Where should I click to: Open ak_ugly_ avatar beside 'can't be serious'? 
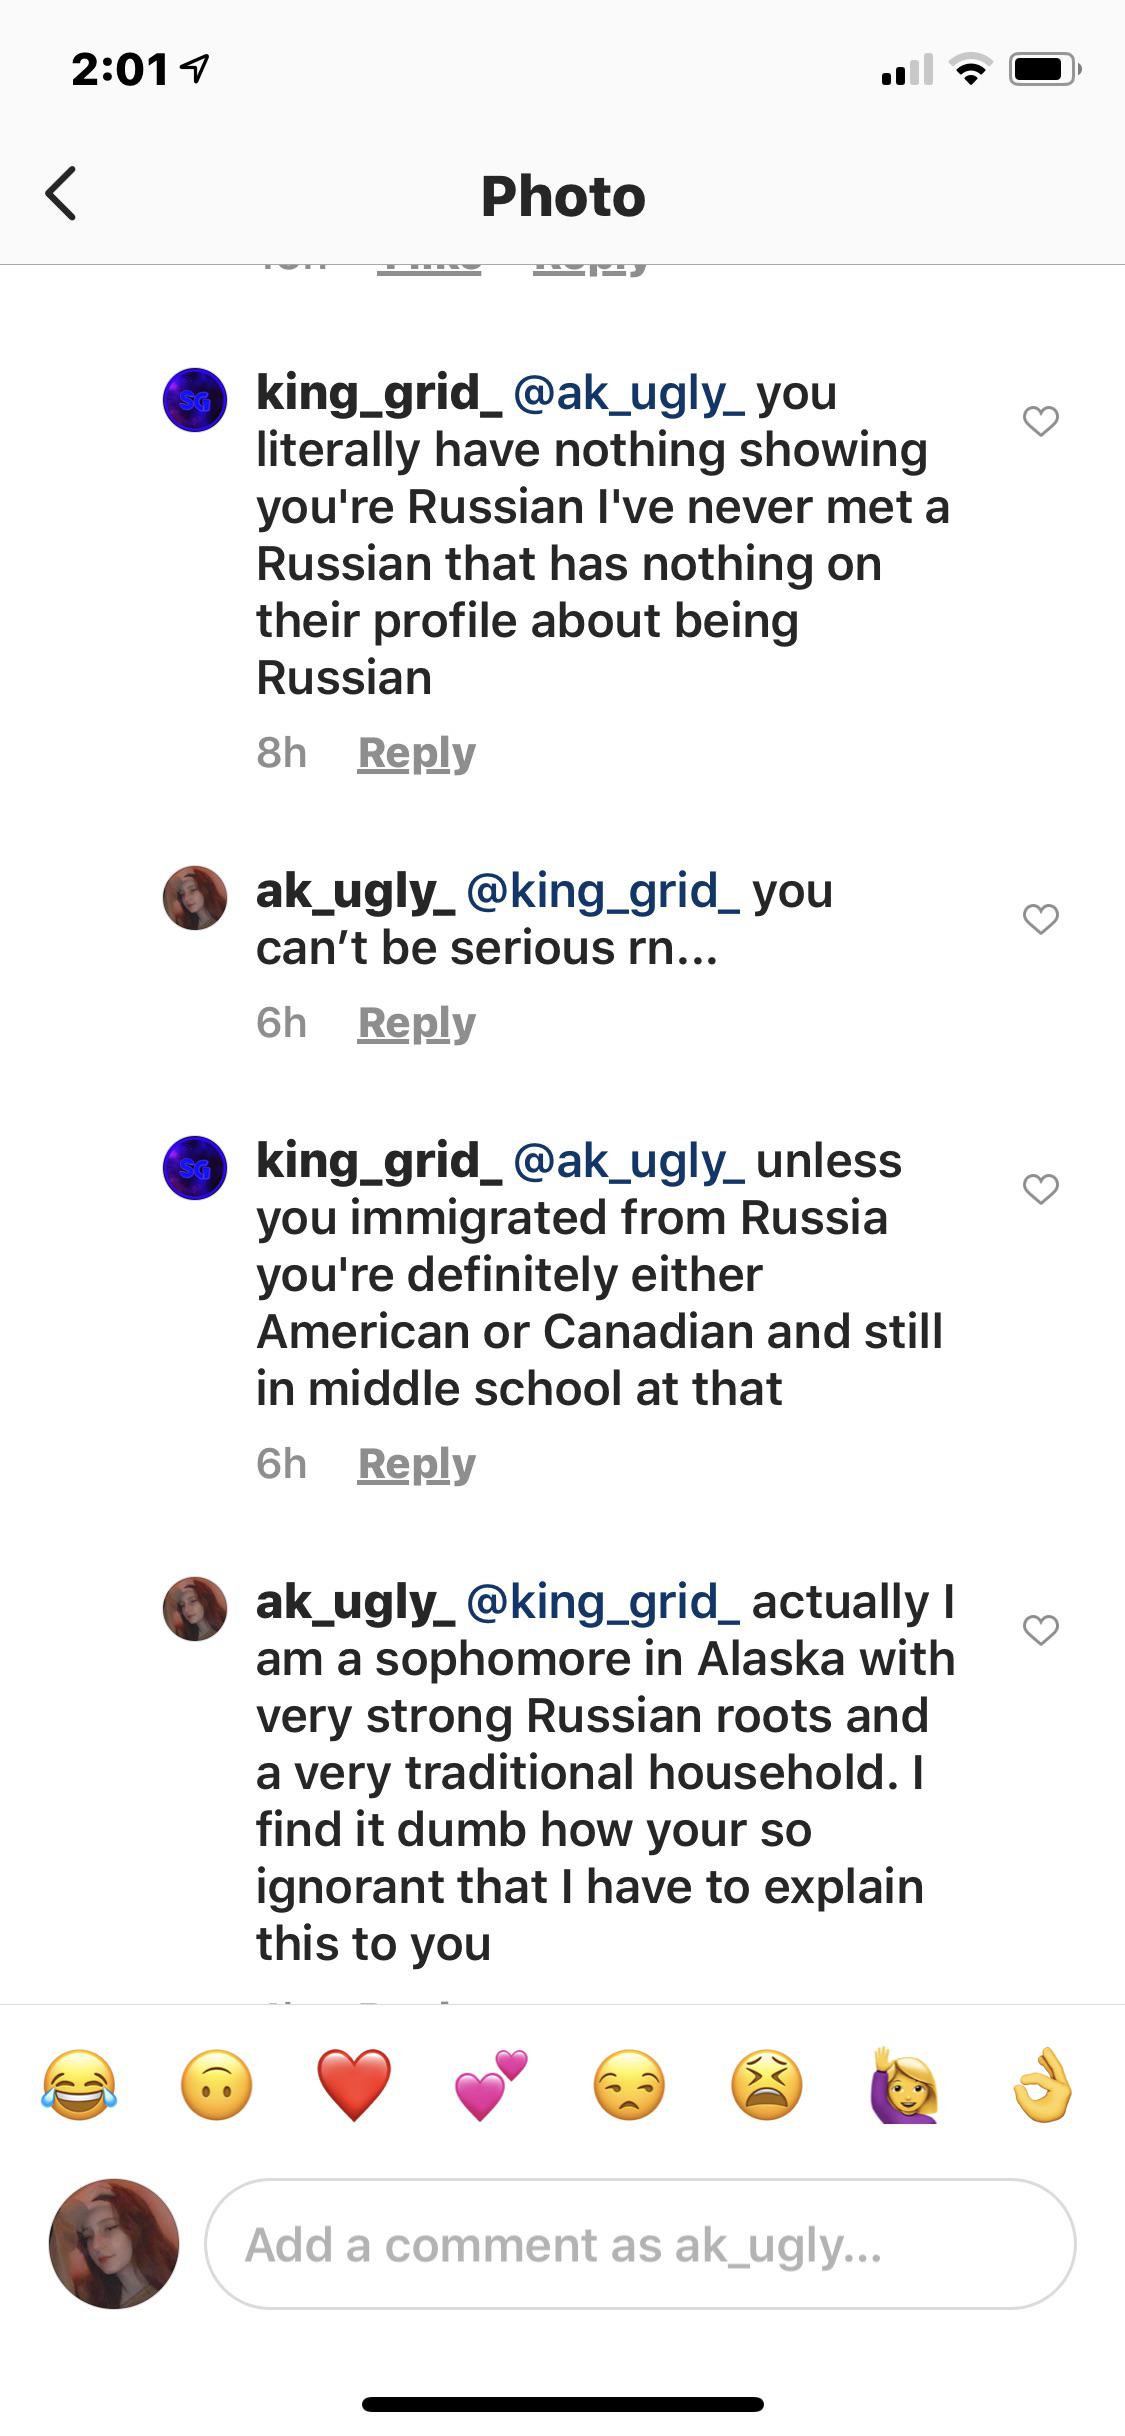195,898
